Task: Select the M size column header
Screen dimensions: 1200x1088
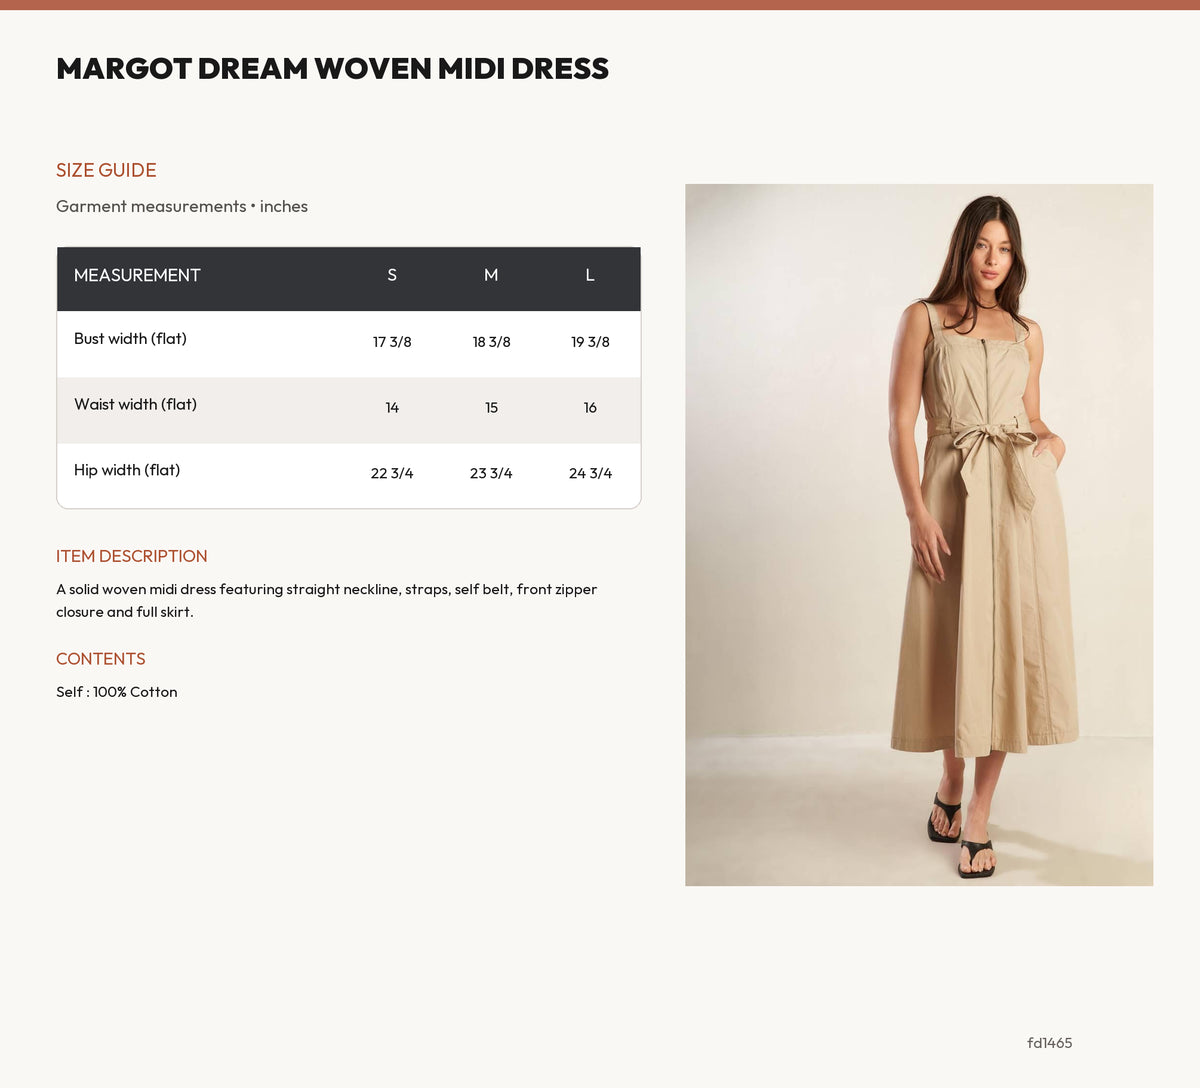Action: (x=491, y=275)
